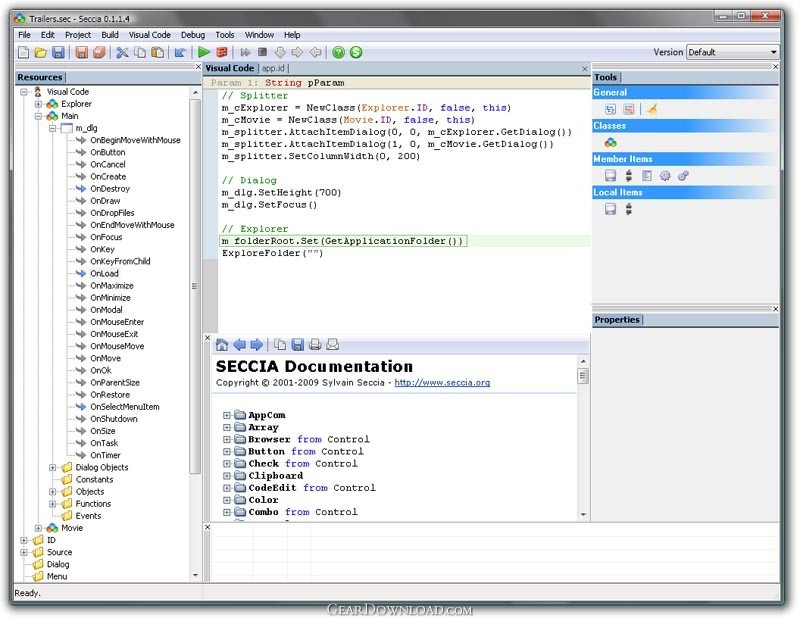
Task: Print the documentation with the printer icon
Action: 315,345
